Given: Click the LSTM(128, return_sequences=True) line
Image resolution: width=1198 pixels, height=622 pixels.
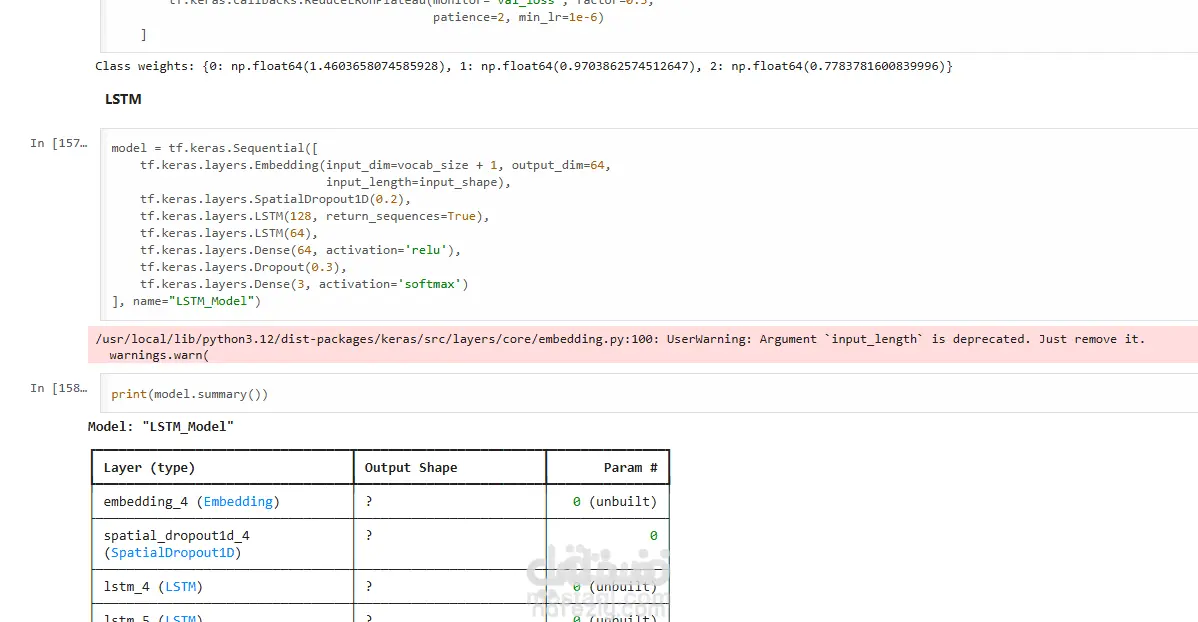Looking at the screenshot, I should click(x=314, y=216).
